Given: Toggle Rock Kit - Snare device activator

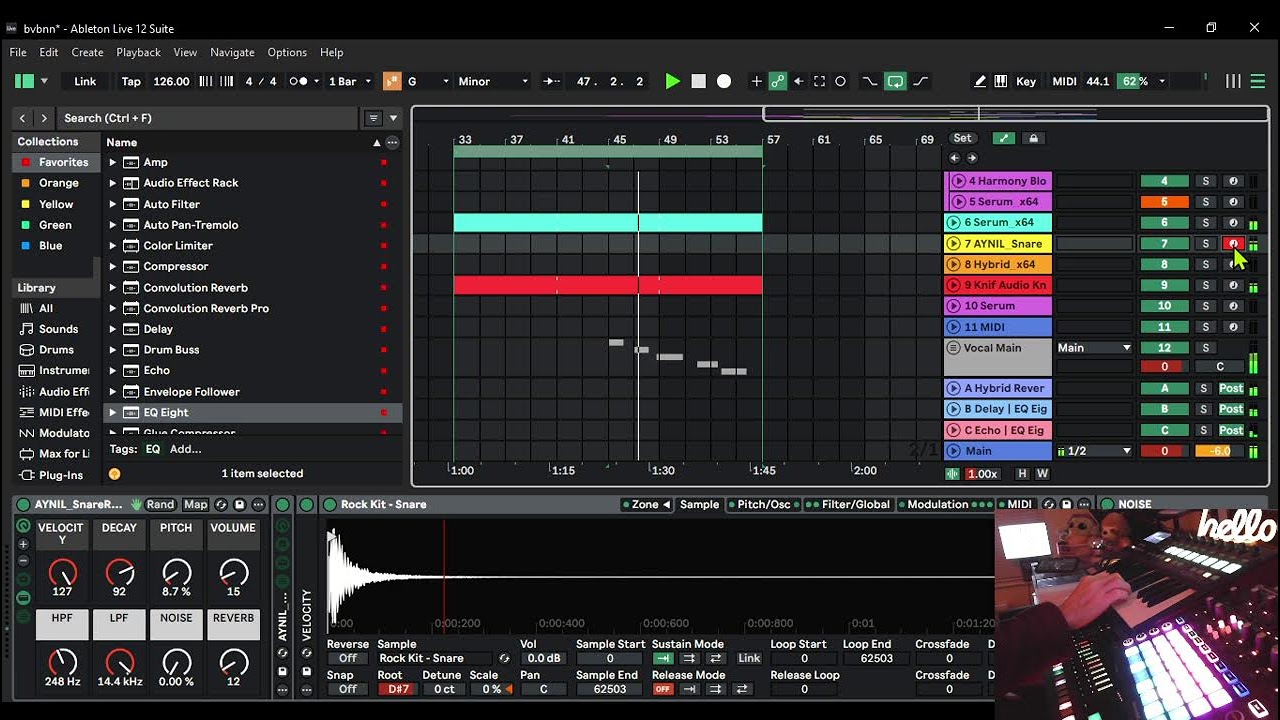Looking at the screenshot, I should tap(330, 505).
